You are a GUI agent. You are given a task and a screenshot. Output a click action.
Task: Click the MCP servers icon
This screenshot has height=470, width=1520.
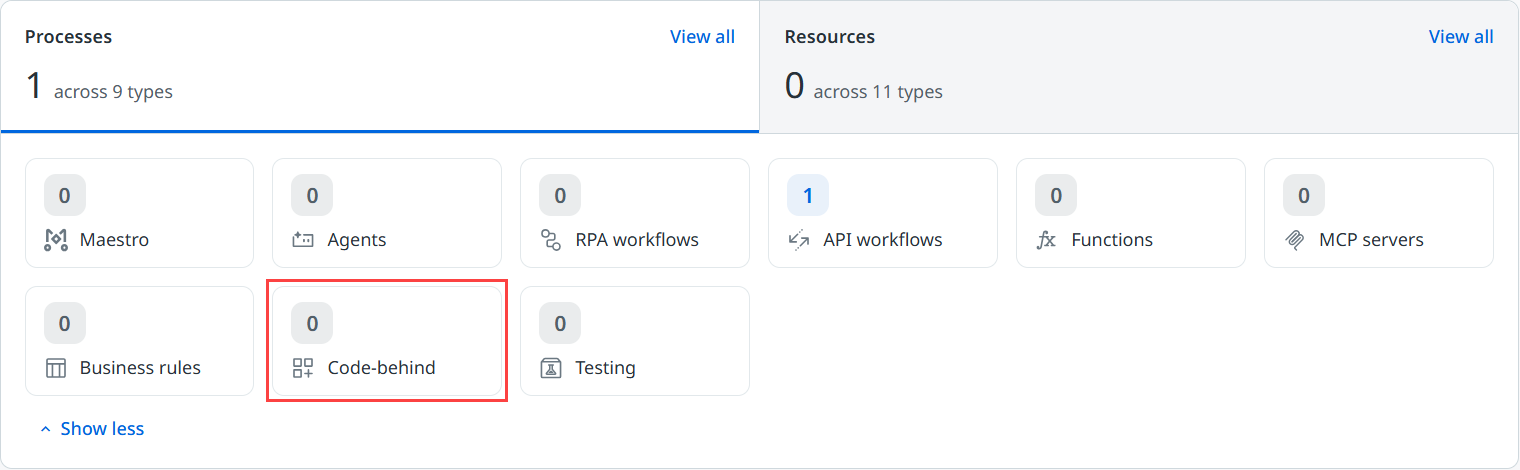(x=1295, y=240)
